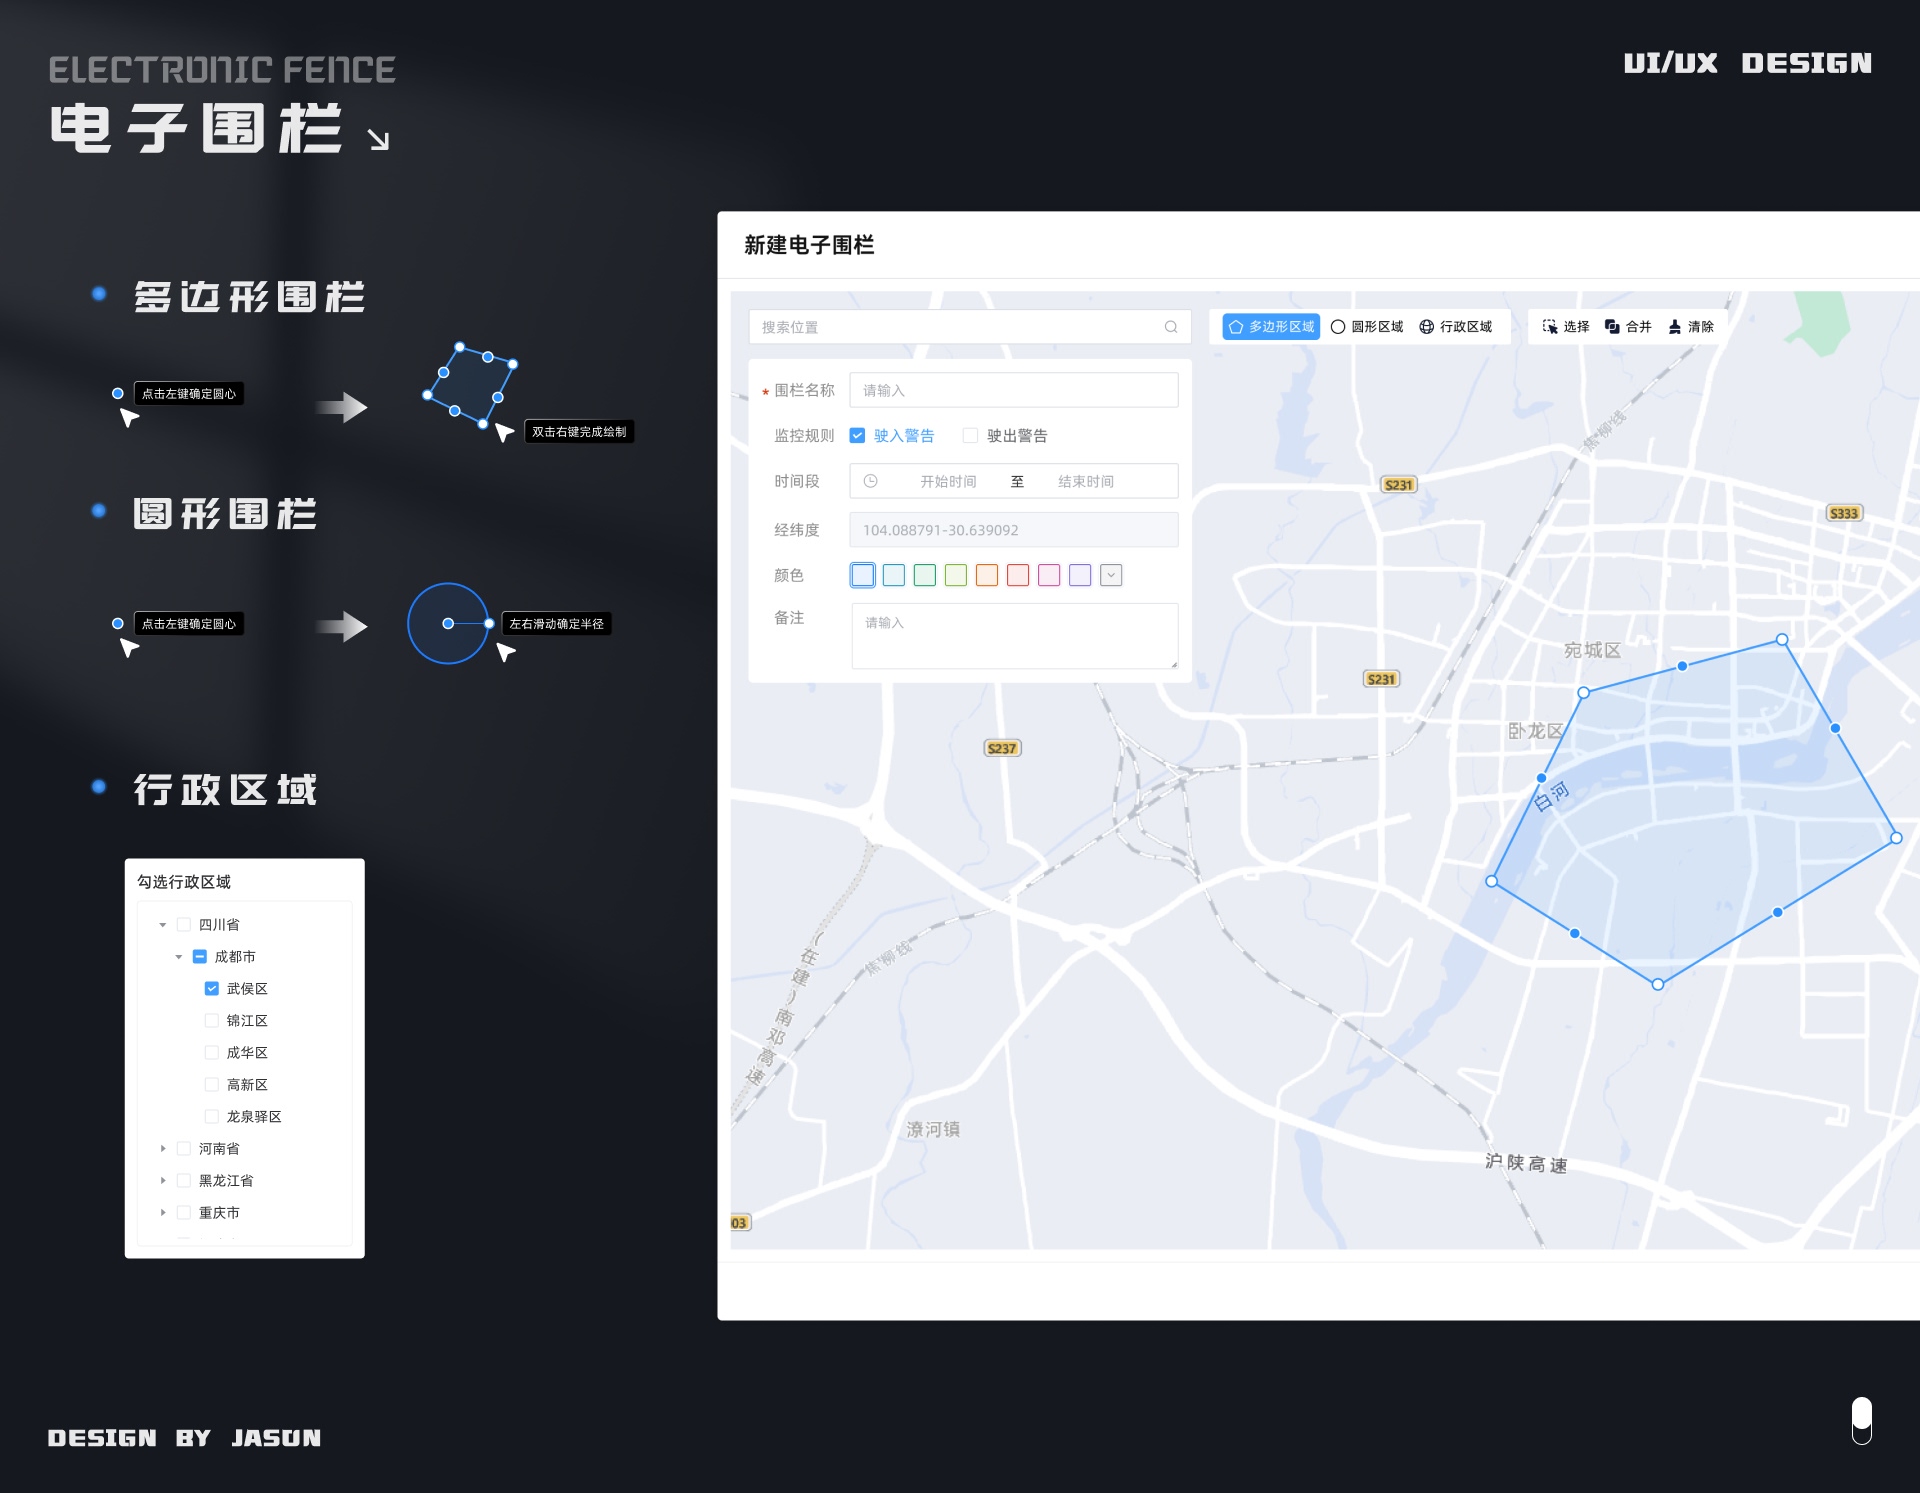
Task: Click the fence name input field
Action: pyautogui.click(x=1013, y=390)
